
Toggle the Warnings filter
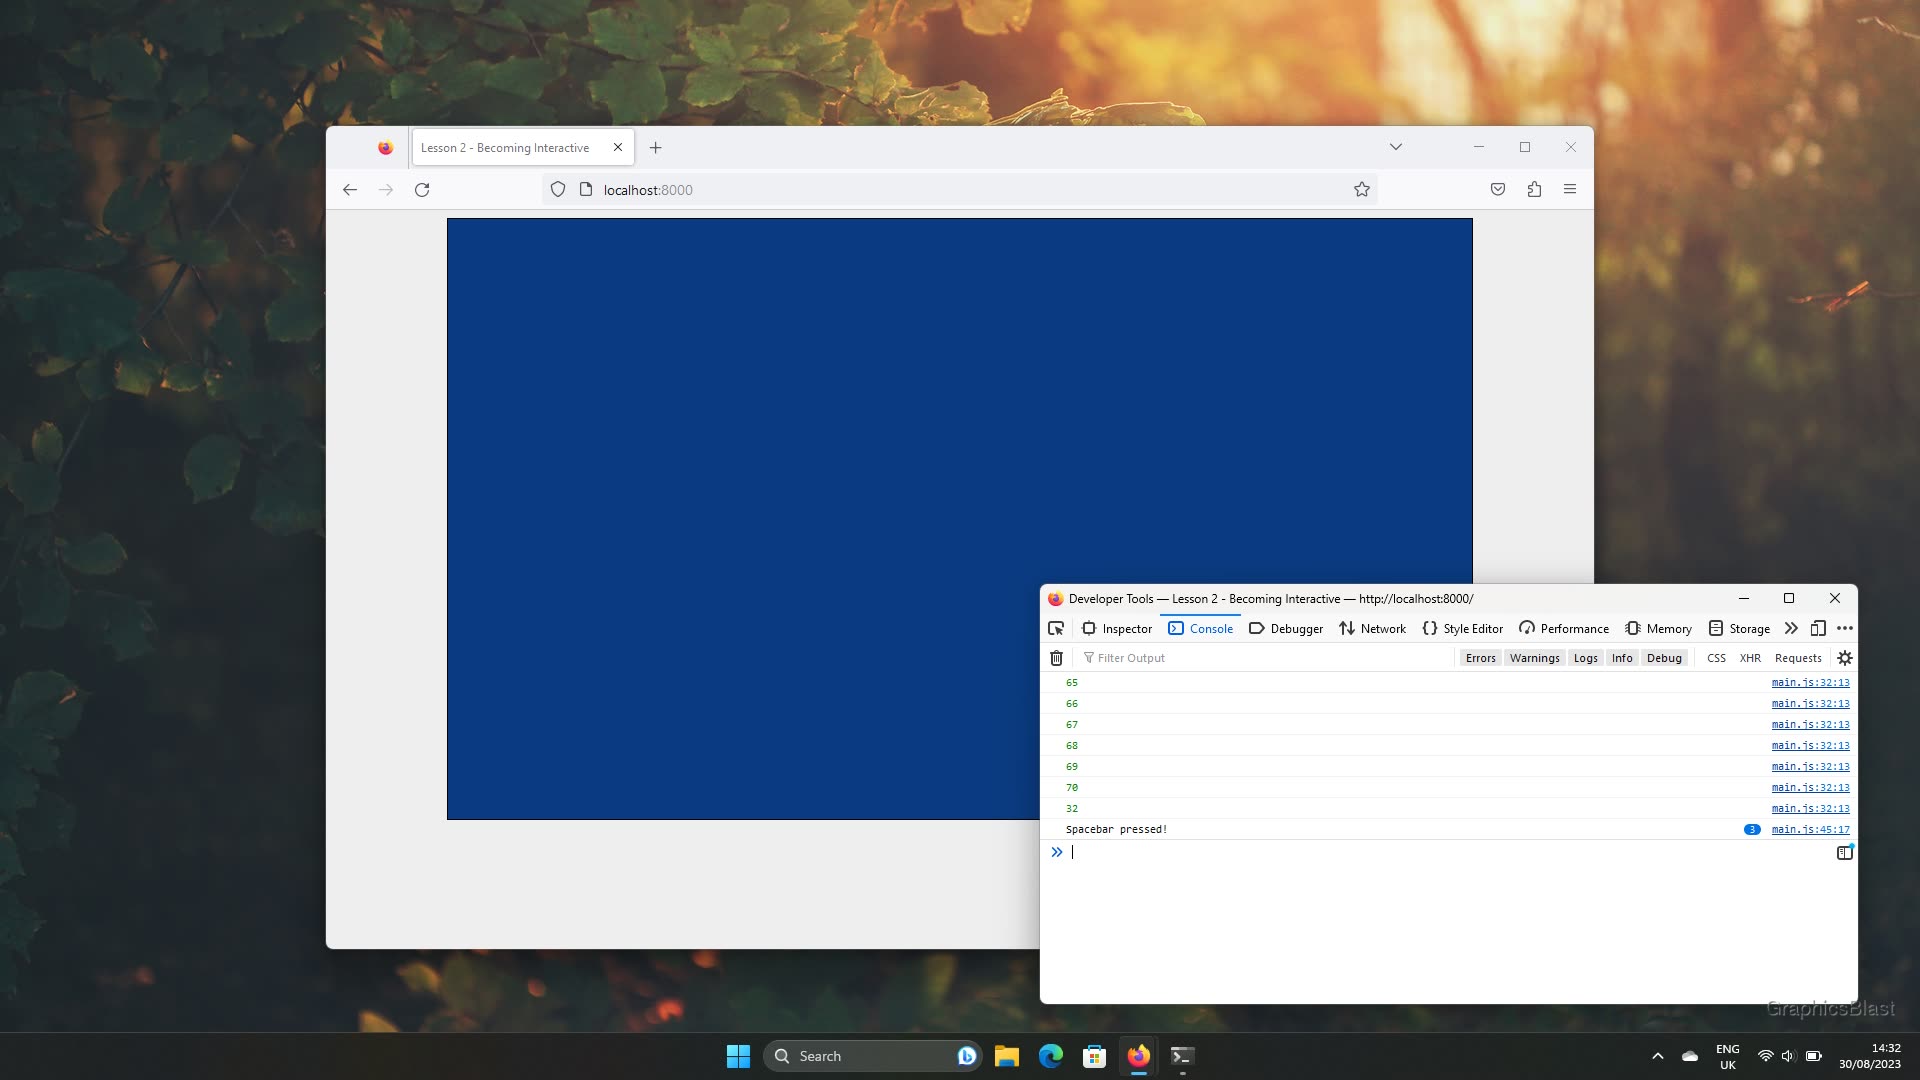pyautogui.click(x=1534, y=658)
